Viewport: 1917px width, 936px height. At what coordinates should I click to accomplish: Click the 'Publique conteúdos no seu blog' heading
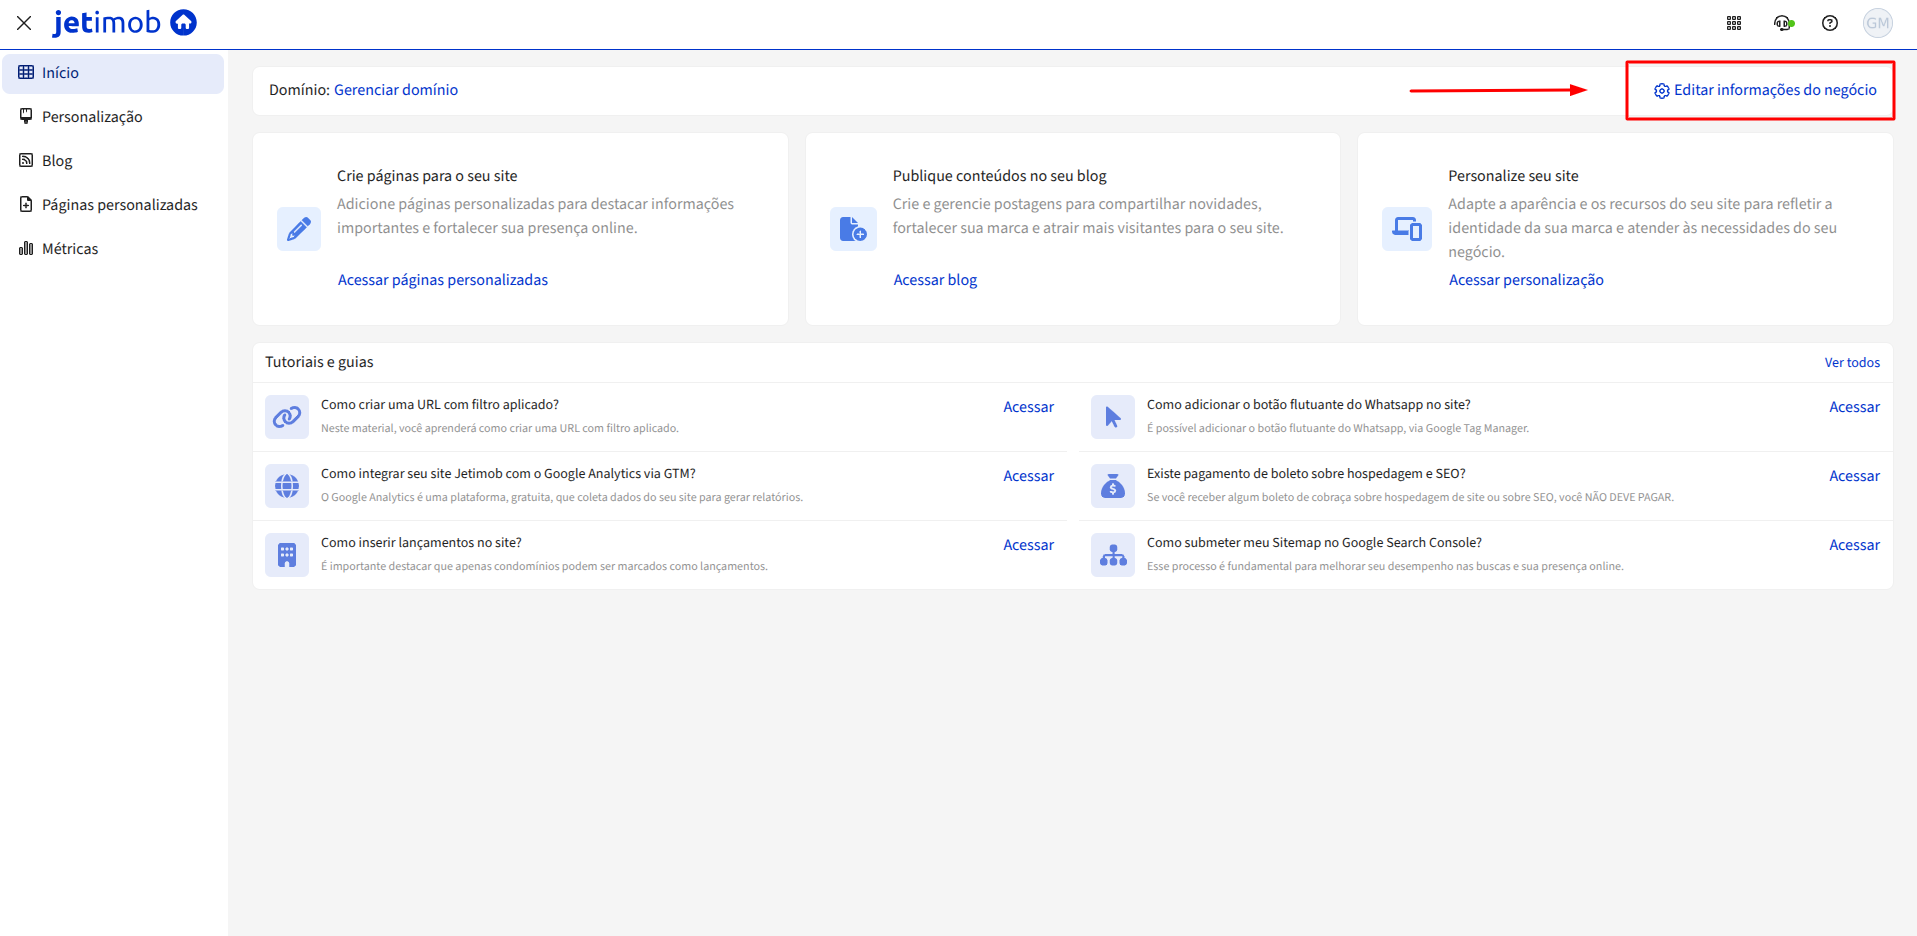1000,176
